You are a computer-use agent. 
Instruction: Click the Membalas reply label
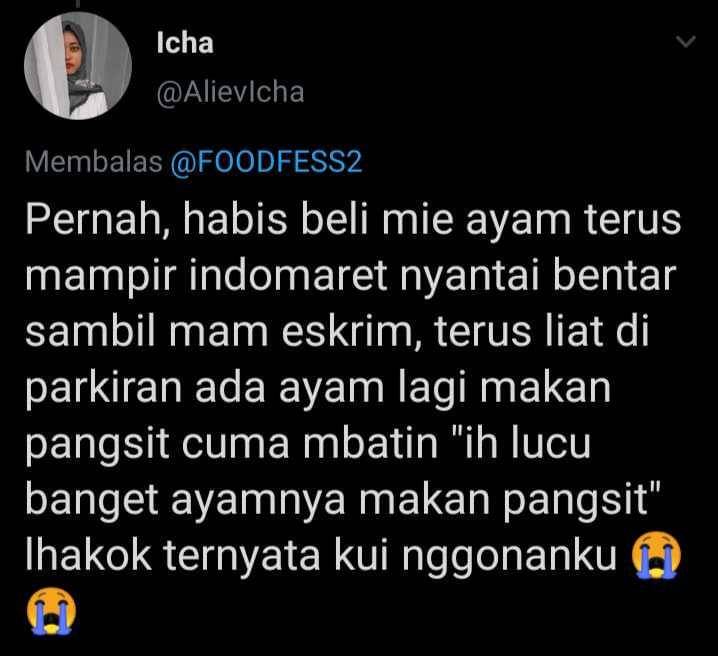tap(93, 162)
